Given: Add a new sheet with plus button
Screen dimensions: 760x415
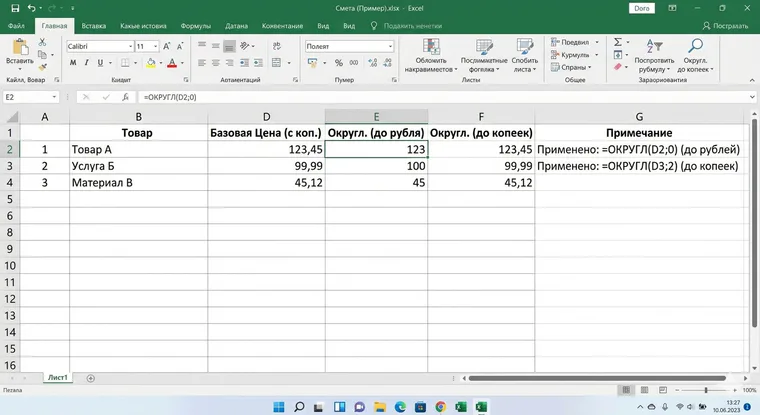Looking at the screenshot, I should point(91,378).
